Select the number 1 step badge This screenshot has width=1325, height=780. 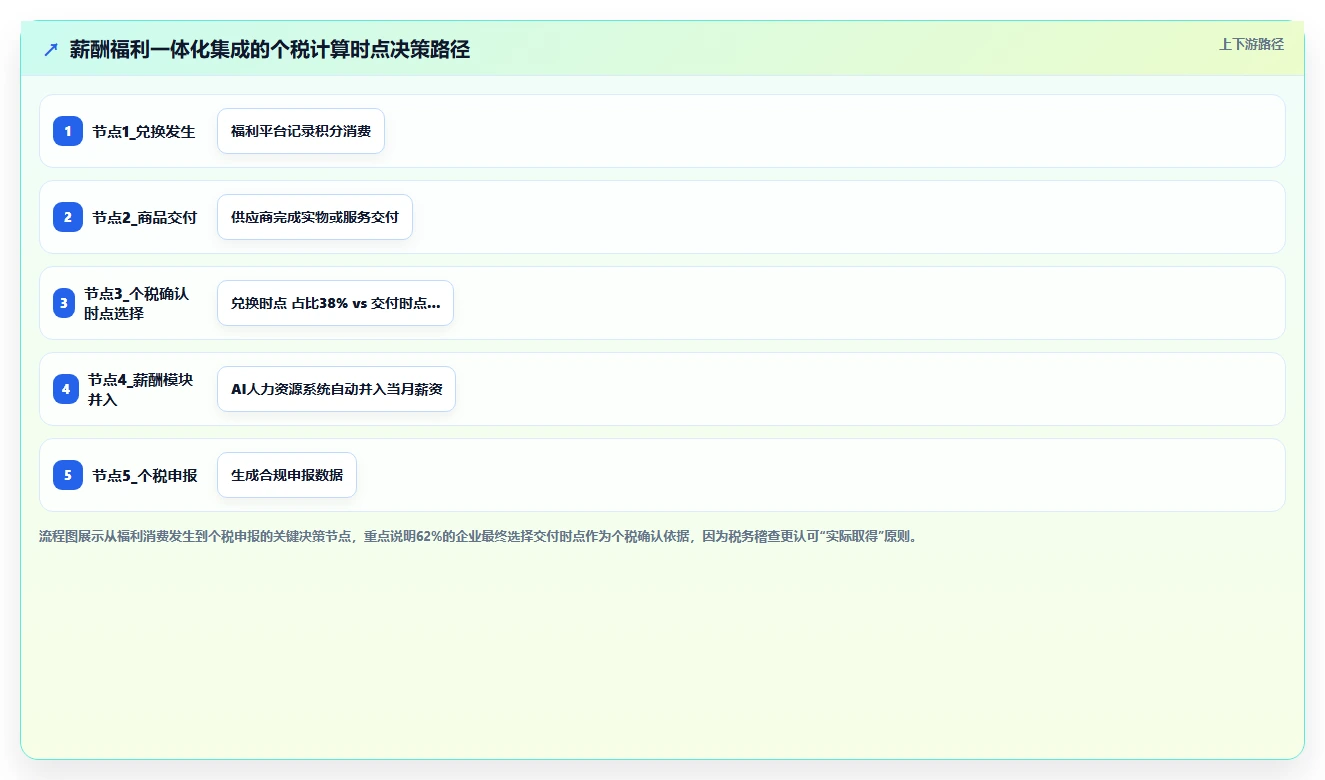[68, 131]
